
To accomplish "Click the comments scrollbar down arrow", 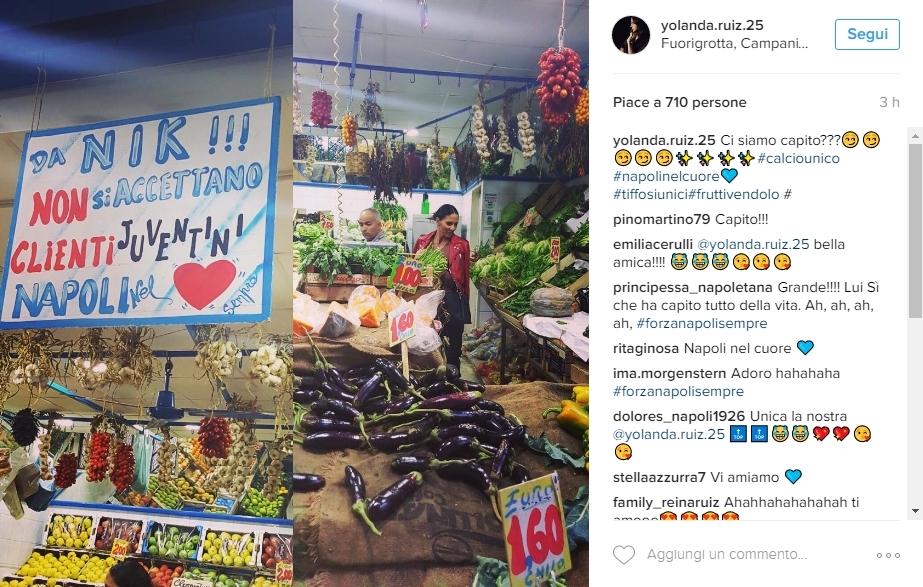I will (915, 511).
